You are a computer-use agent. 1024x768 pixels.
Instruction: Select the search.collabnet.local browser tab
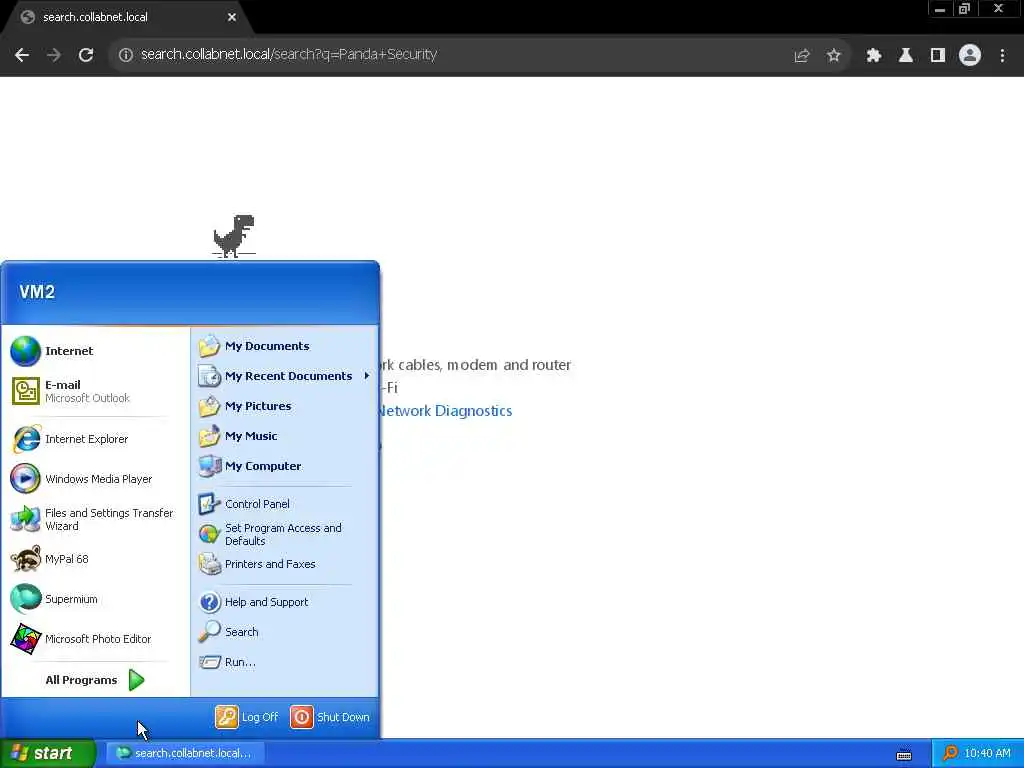[x=128, y=18]
